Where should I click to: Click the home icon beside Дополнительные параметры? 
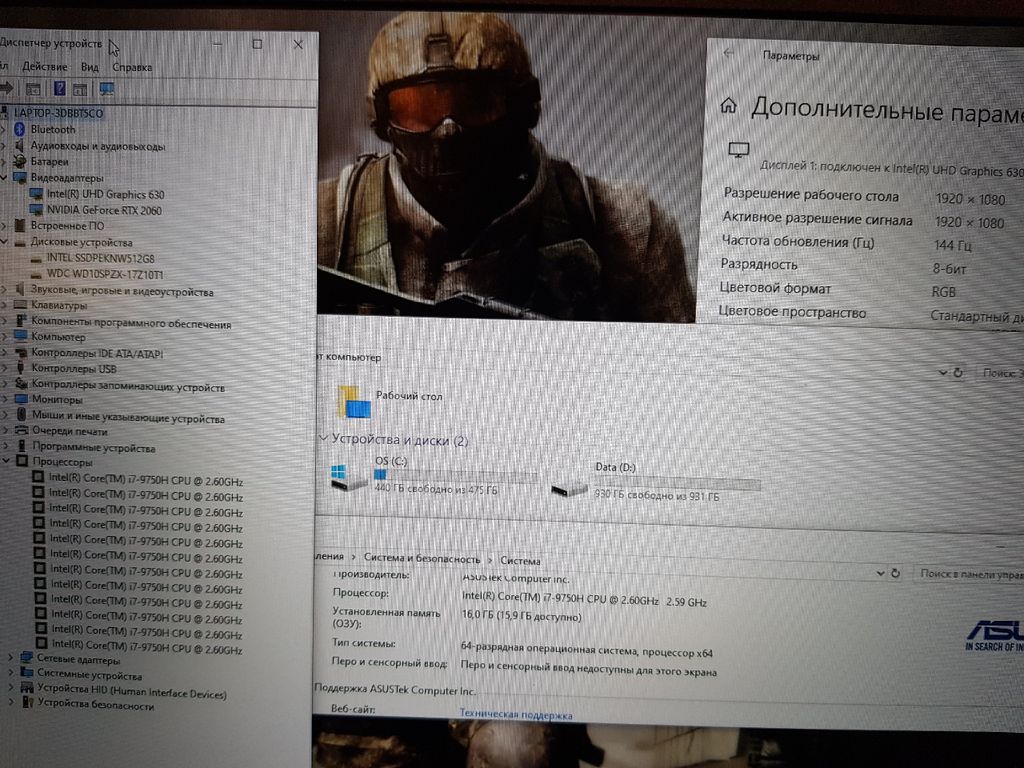click(729, 106)
